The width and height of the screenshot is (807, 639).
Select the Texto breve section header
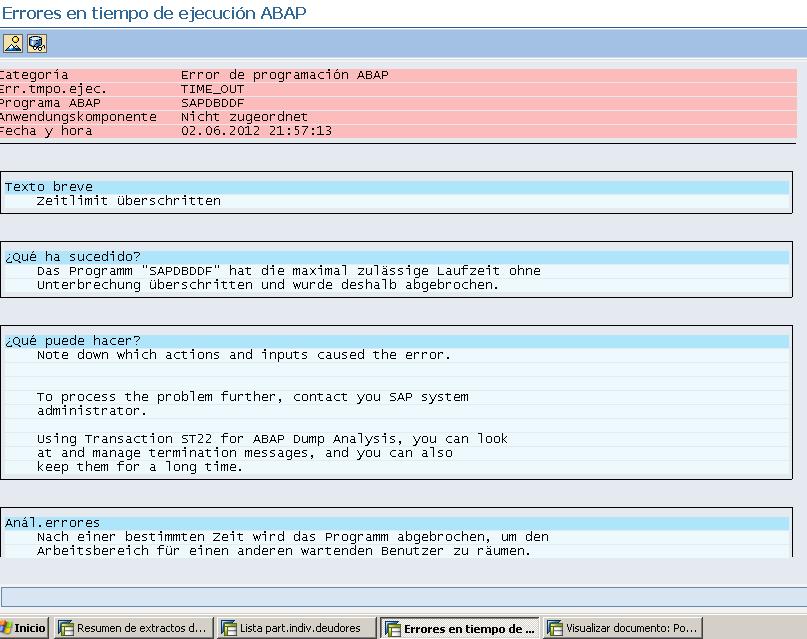[396, 187]
